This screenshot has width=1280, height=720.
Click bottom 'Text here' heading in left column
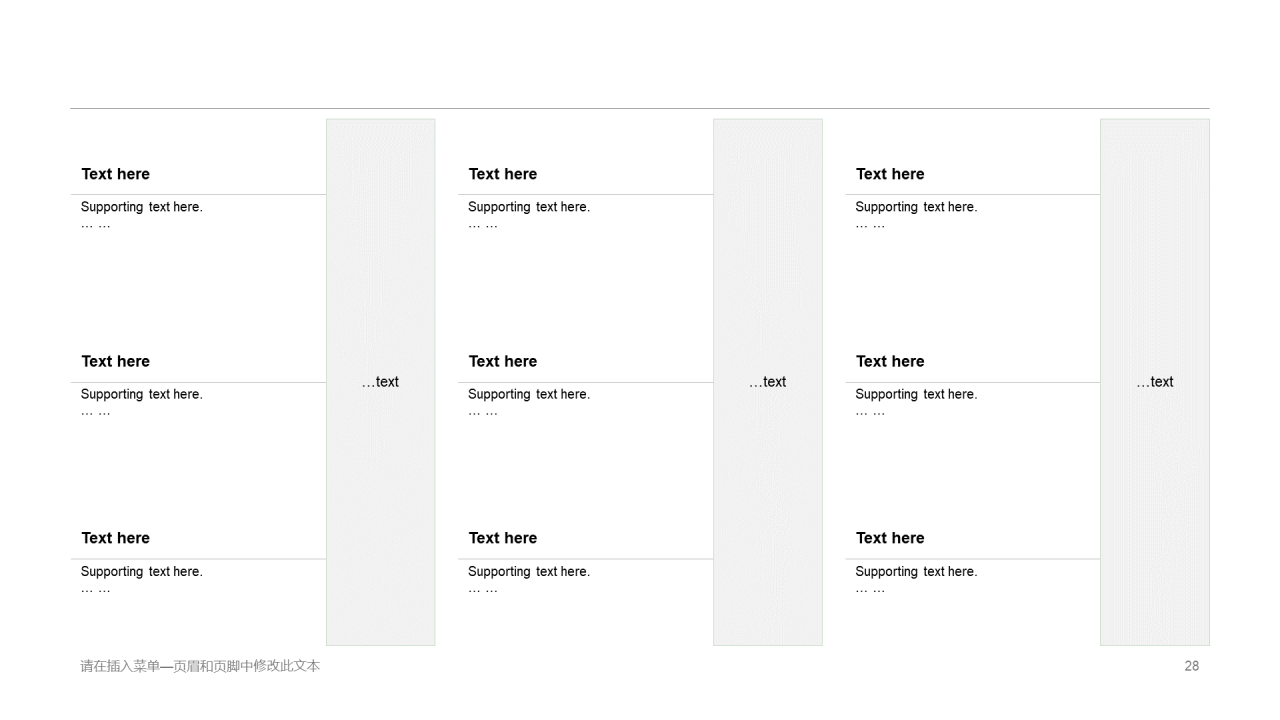[x=116, y=538]
